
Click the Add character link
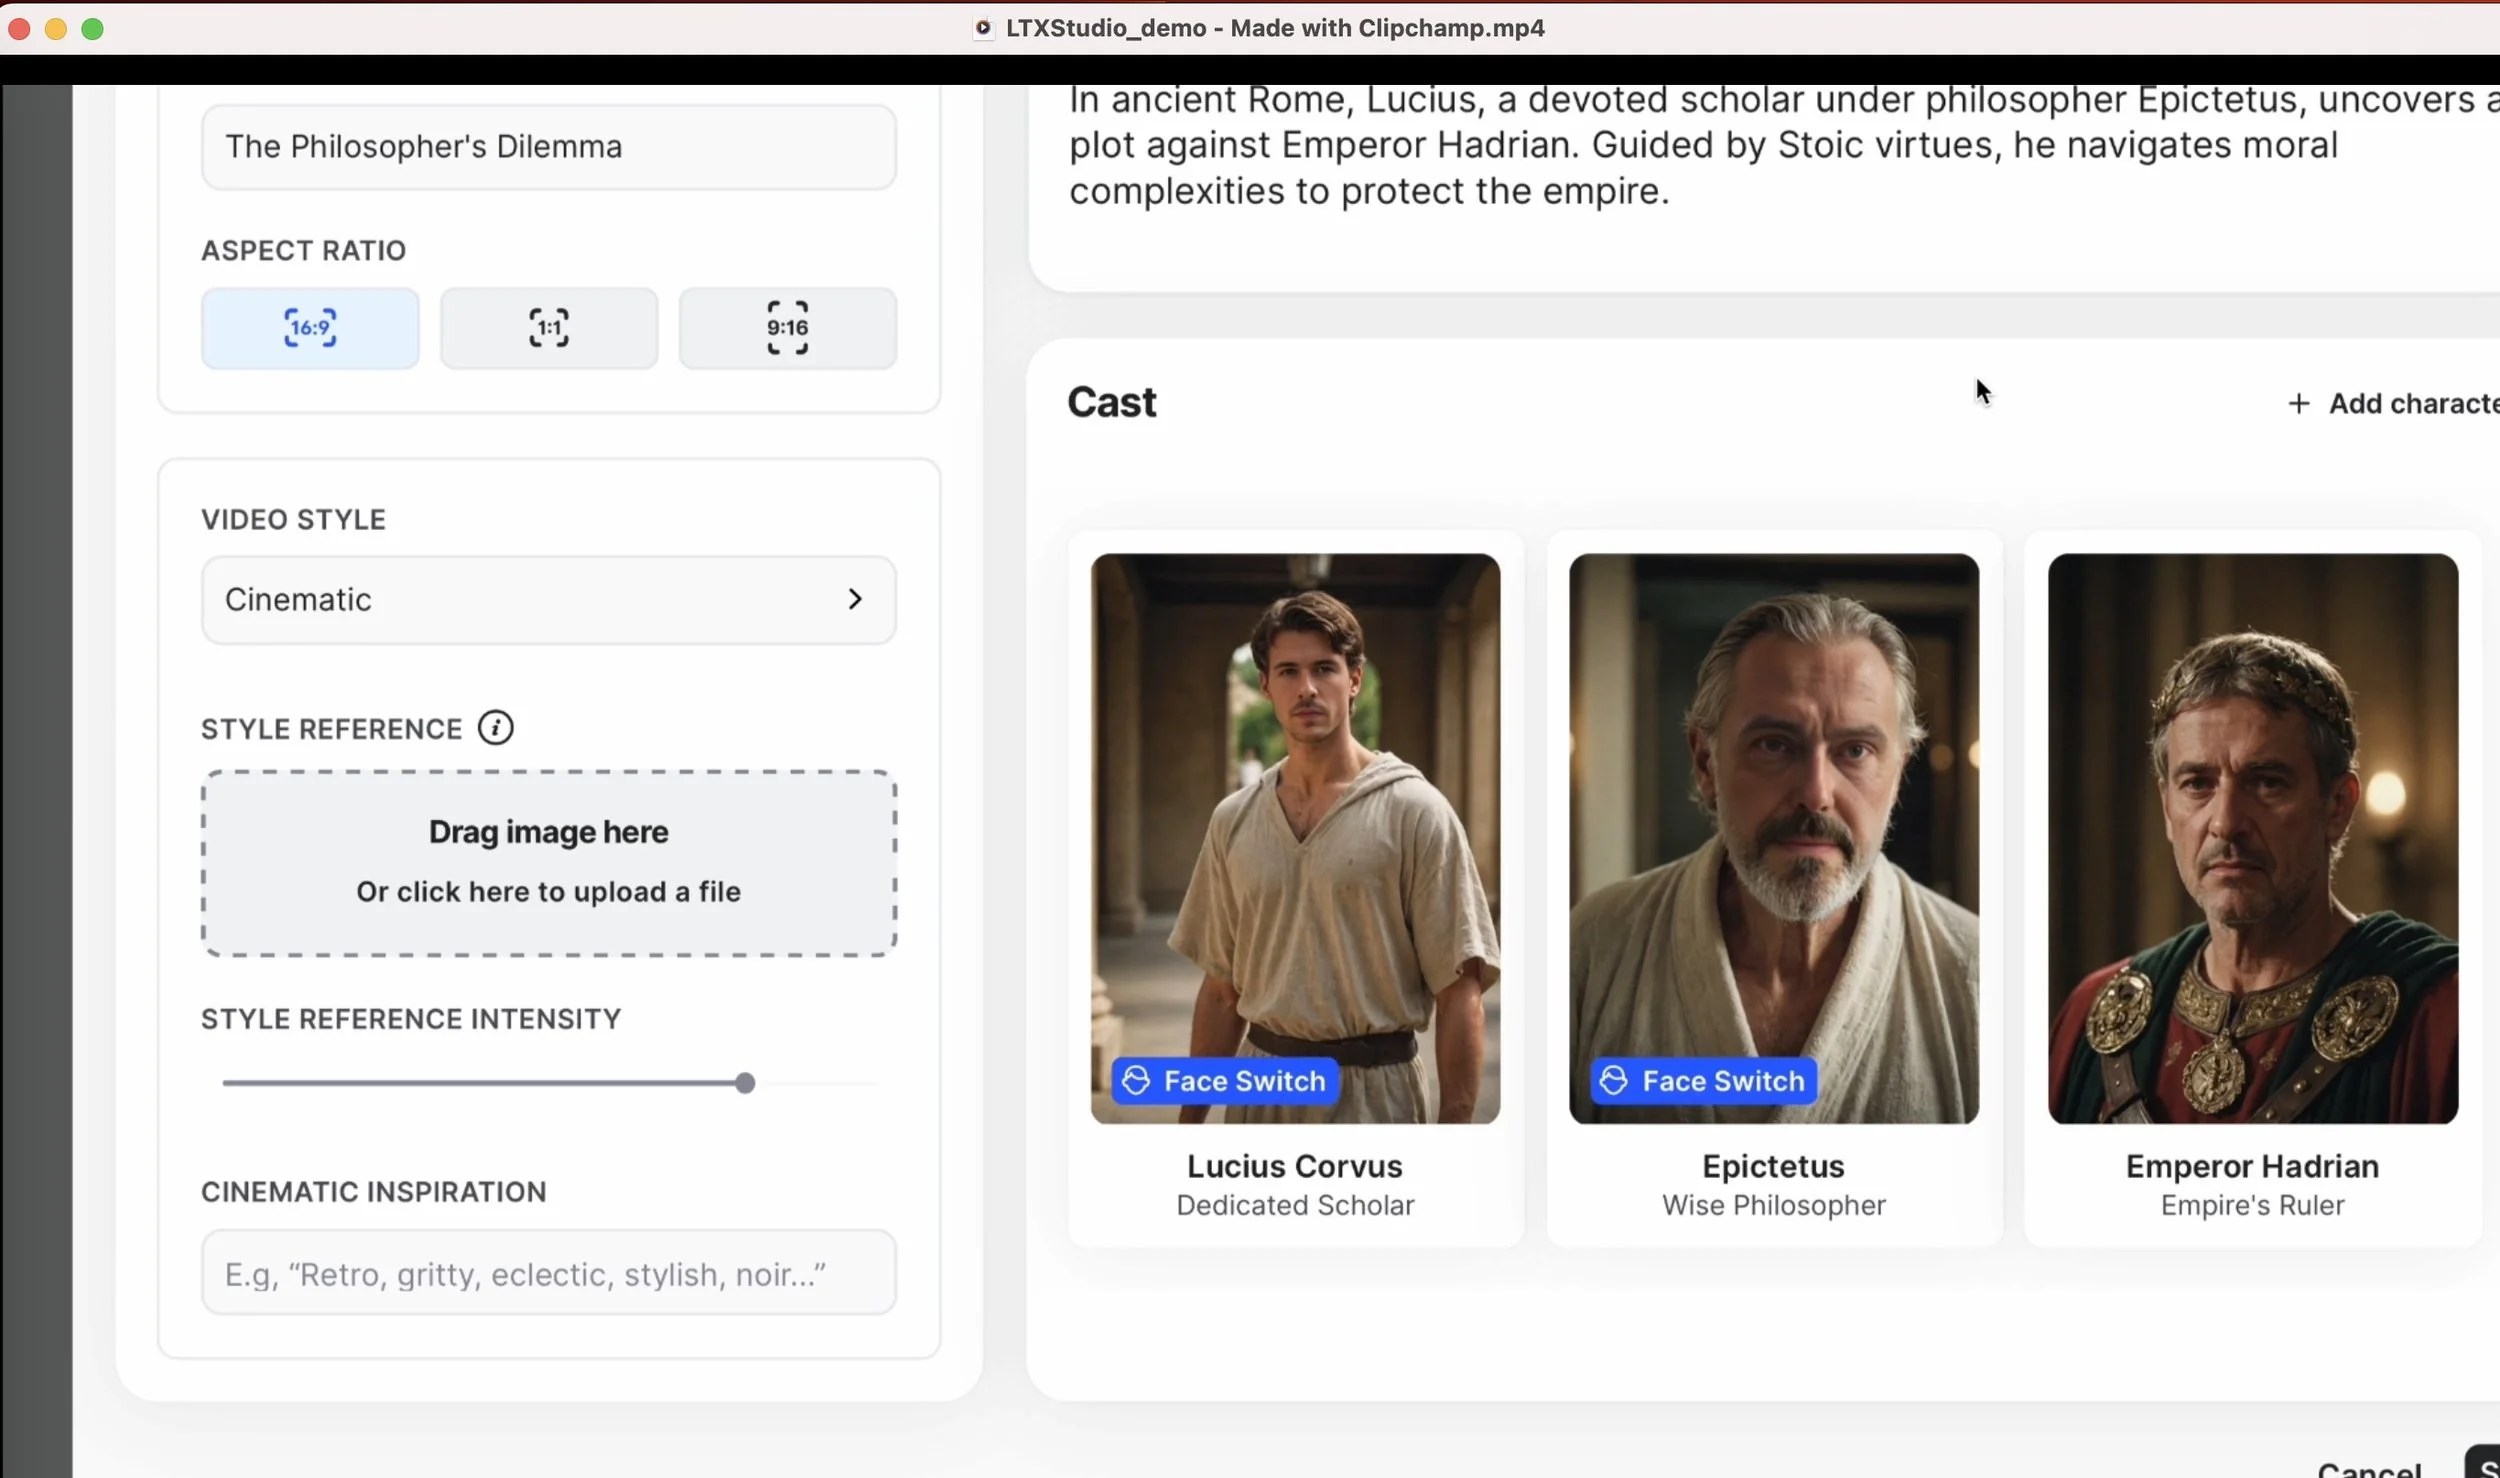click(x=2412, y=403)
